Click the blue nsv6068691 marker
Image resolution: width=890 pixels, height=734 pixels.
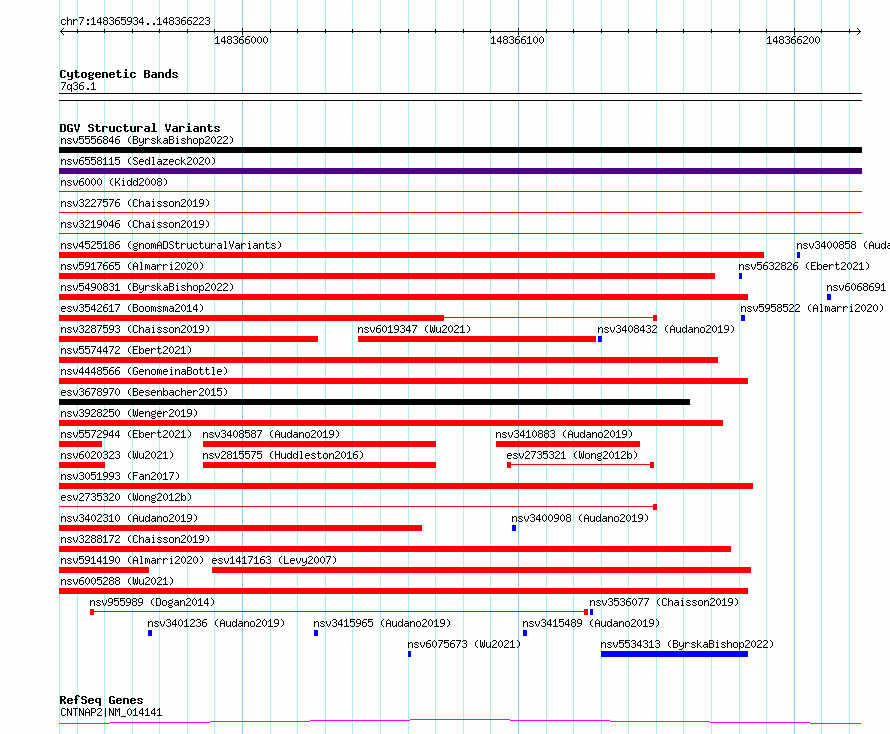coord(829,297)
